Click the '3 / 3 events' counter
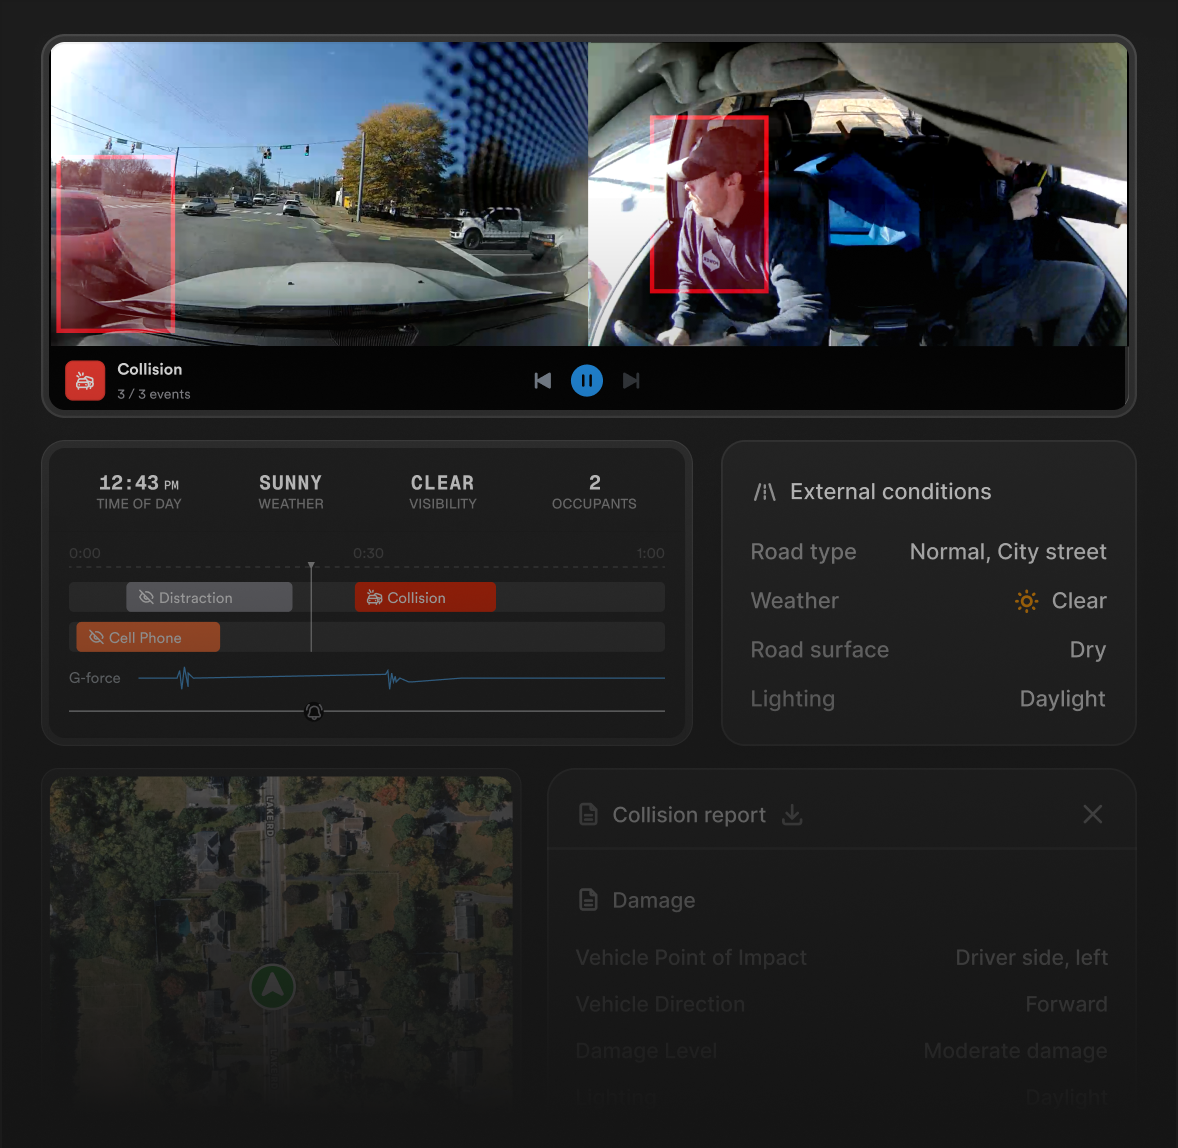The image size is (1178, 1148). (154, 394)
